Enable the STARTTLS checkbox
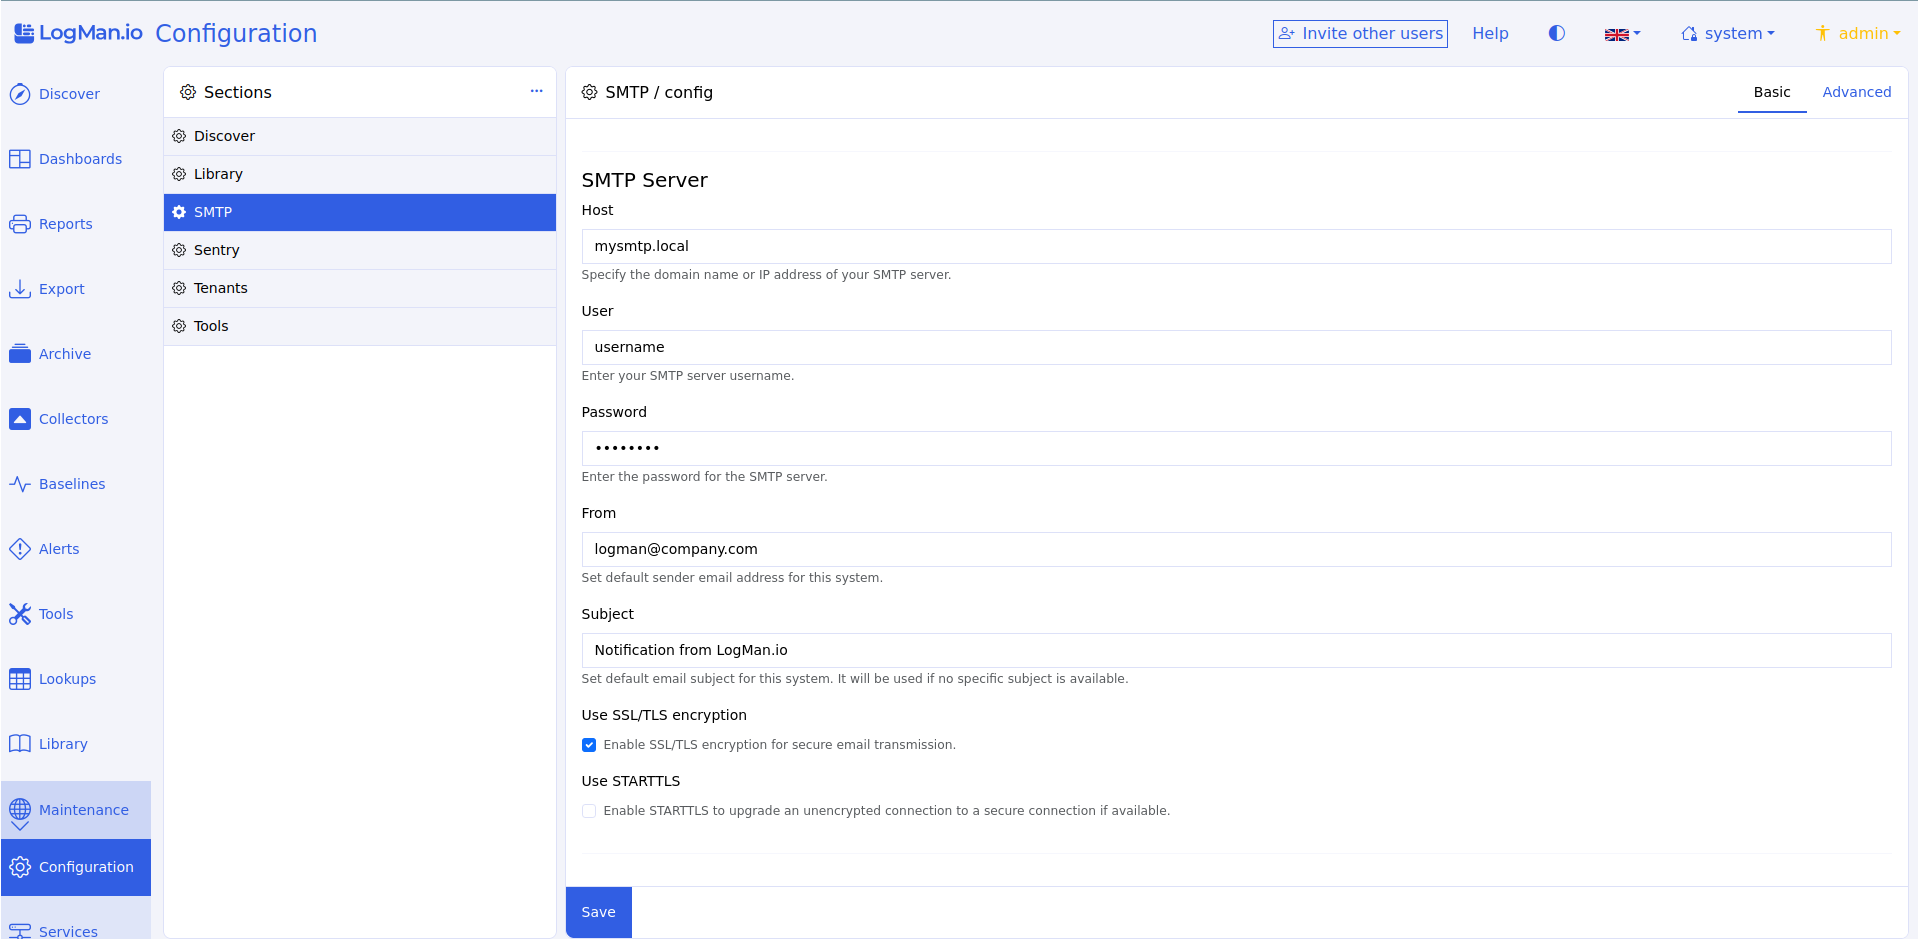This screenshot has height=939, width=1918. (x=589, y=811)
